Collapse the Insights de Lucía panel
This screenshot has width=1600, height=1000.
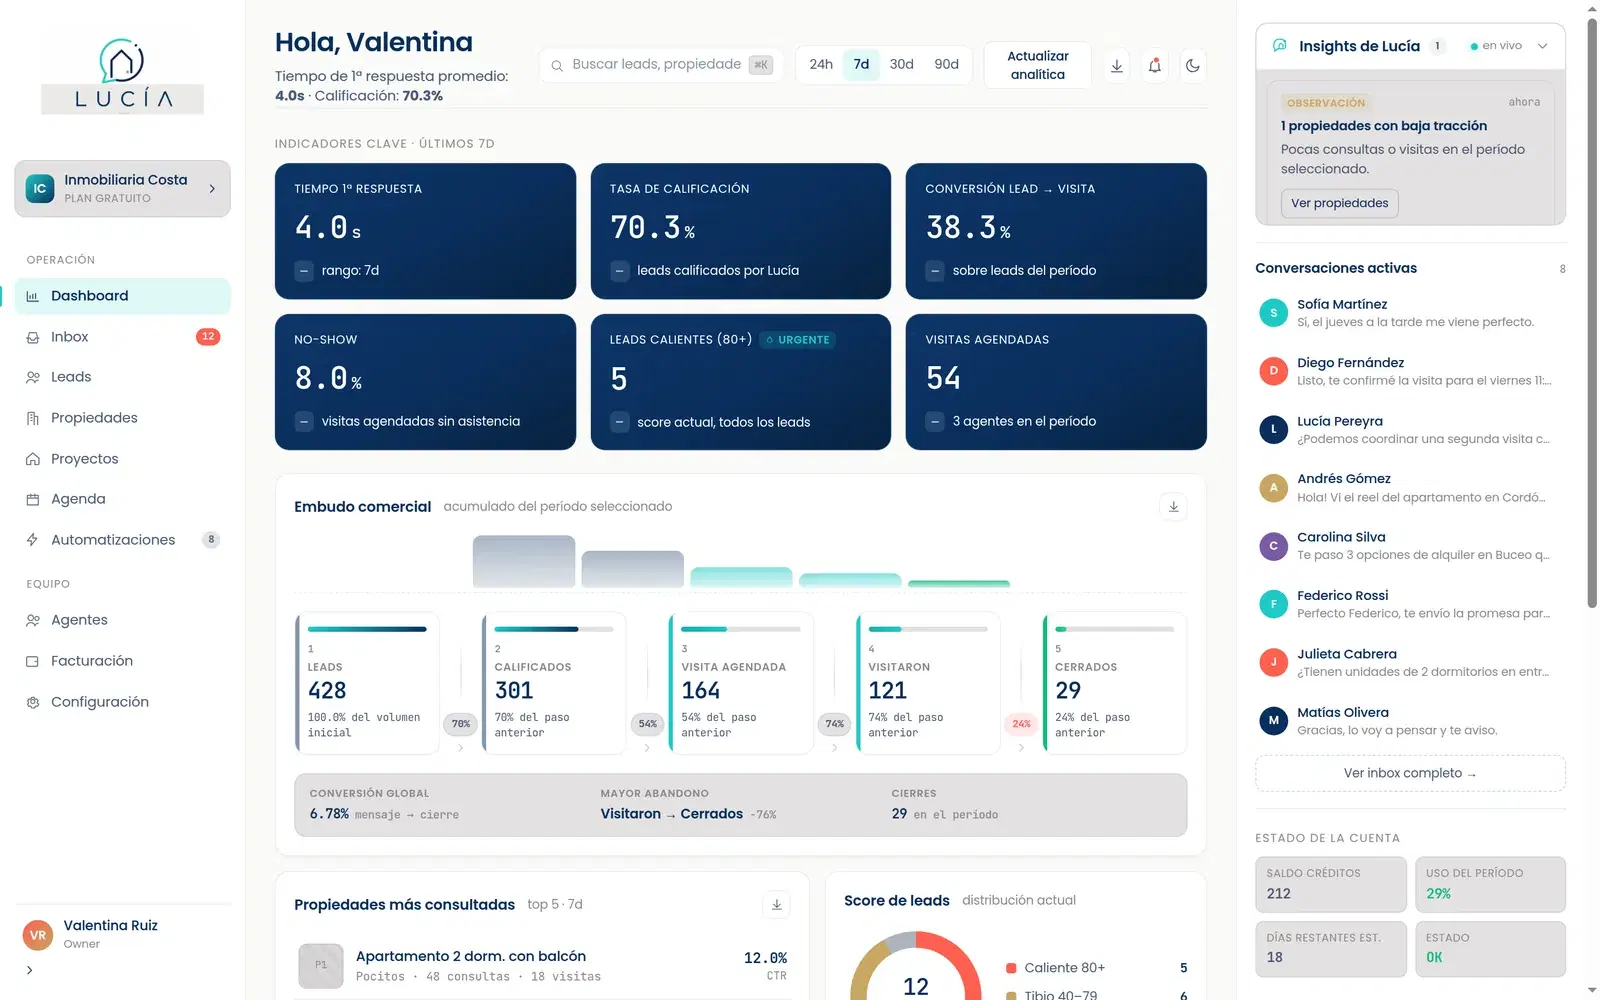(x=1542, y=46)
